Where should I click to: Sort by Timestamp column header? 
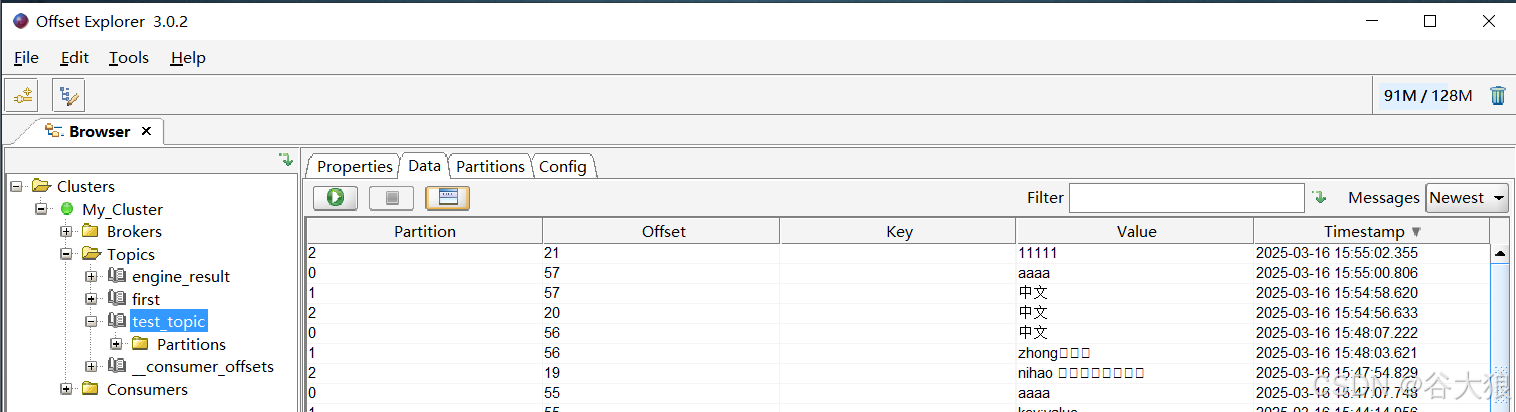pos(1371,232)
